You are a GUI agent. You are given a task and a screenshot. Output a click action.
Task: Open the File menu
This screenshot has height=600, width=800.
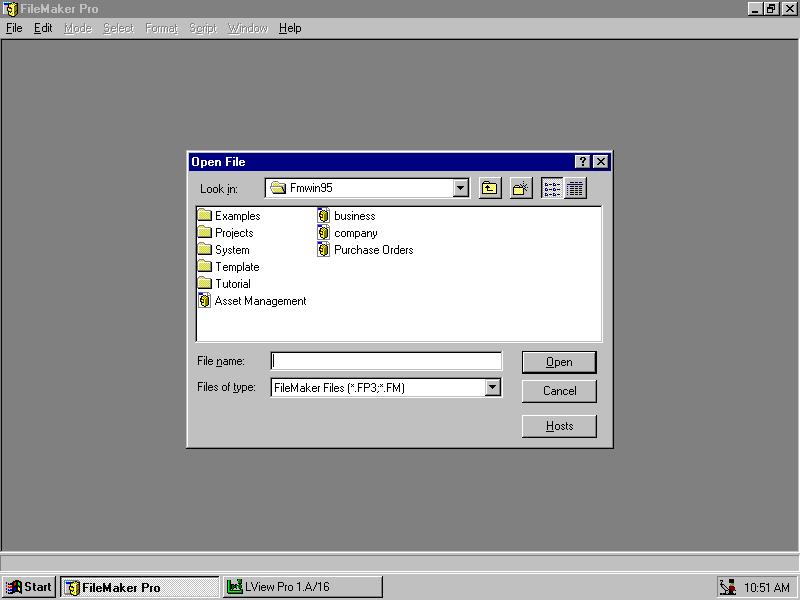pyautogui.click(x=14, y=28)
